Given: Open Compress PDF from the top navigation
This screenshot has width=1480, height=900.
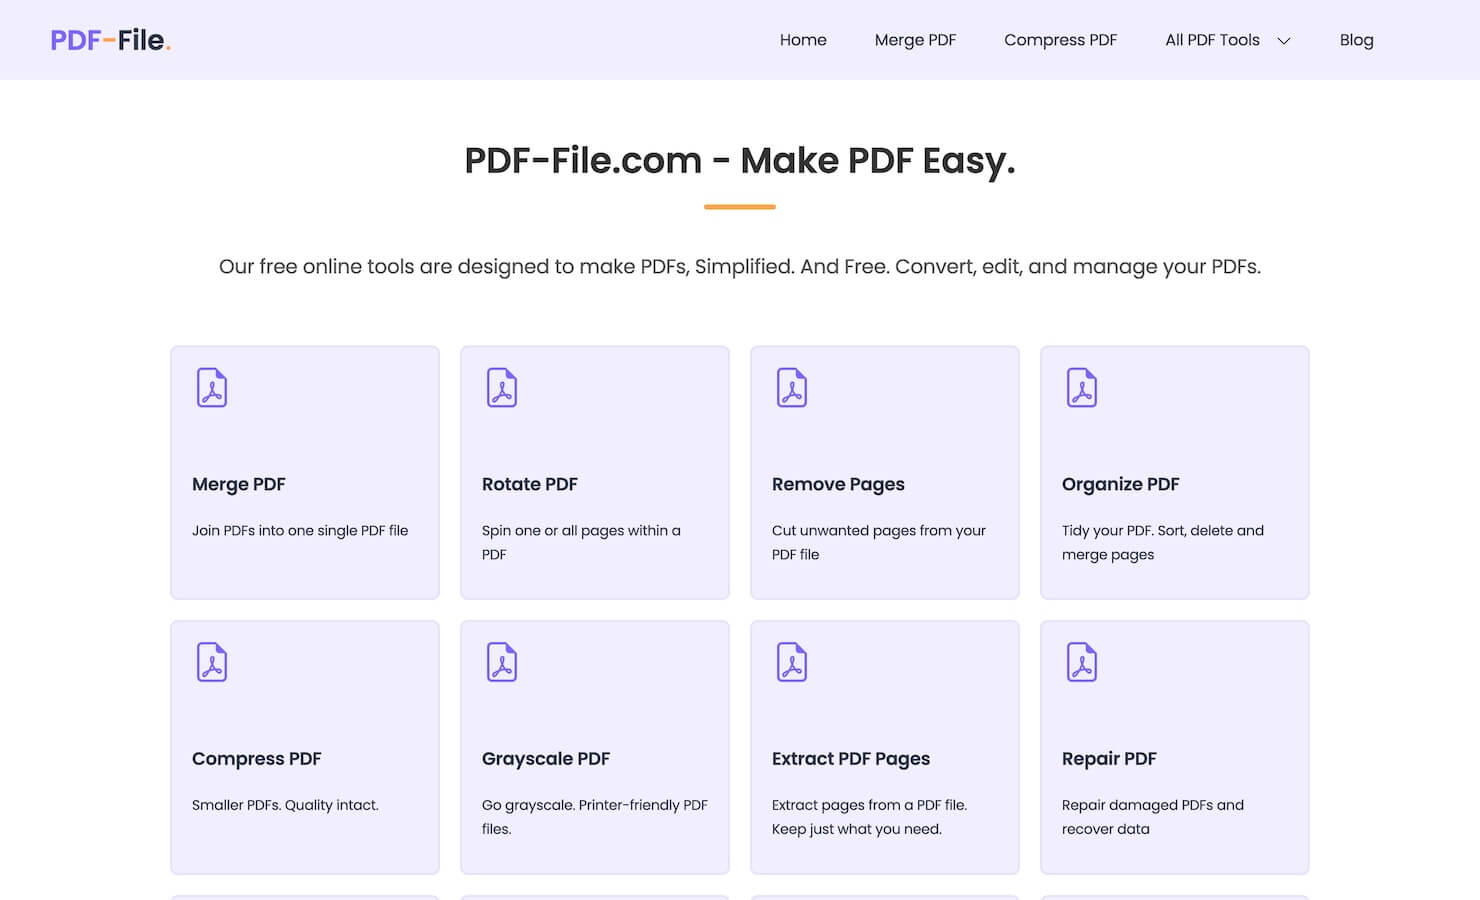Looking at the screenshot, I should (x=1060, y=40).
